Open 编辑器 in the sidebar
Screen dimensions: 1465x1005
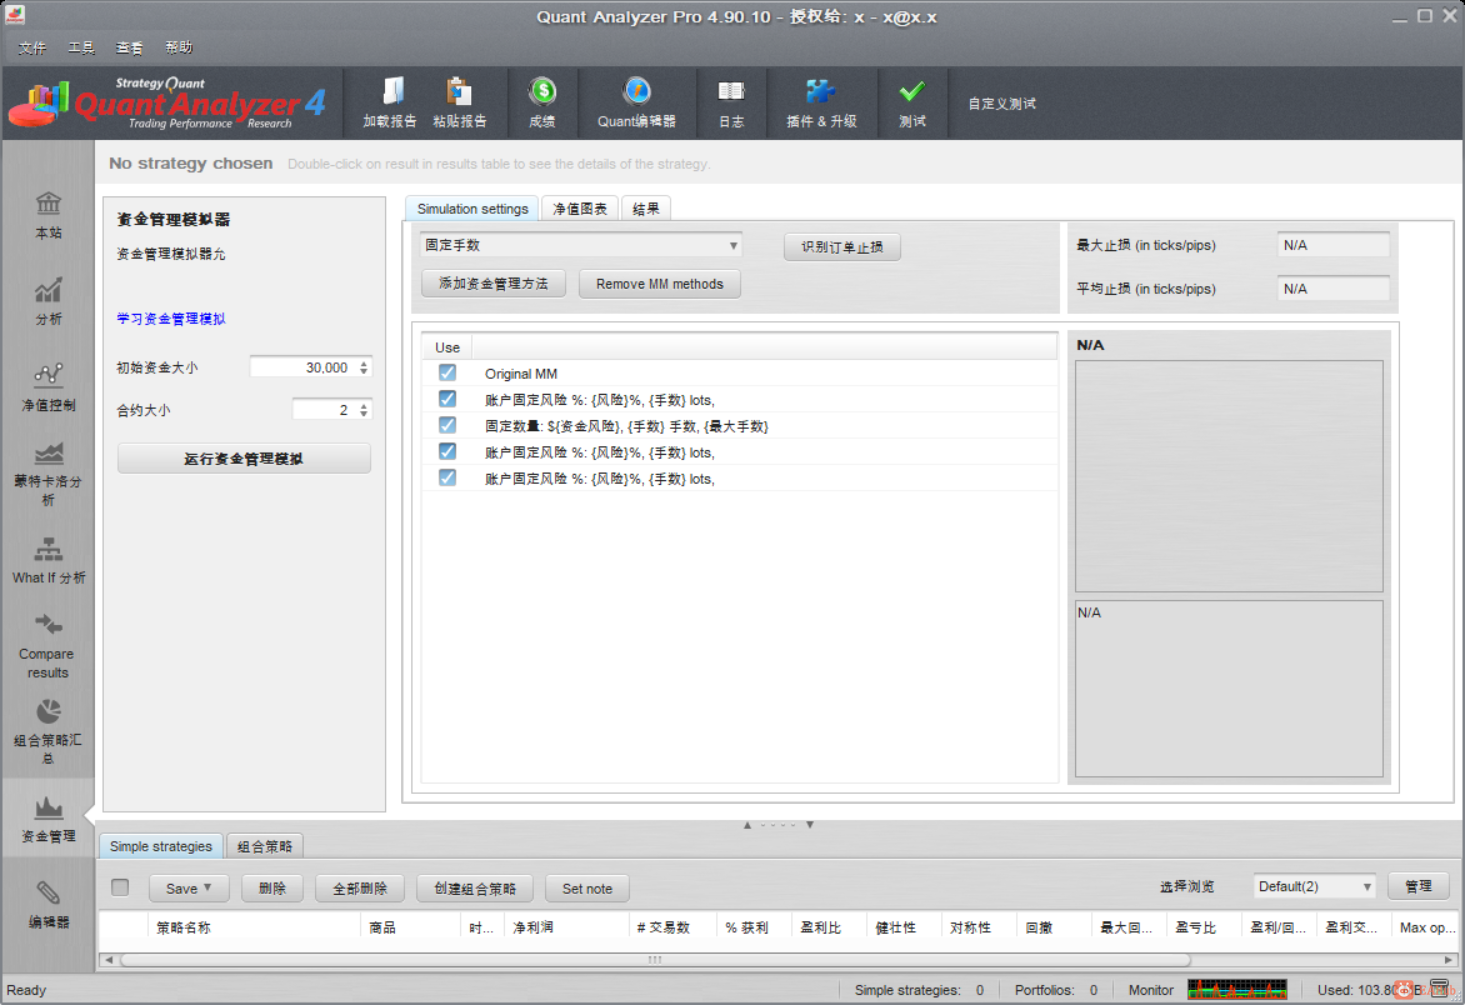click(x=48, y=905)
